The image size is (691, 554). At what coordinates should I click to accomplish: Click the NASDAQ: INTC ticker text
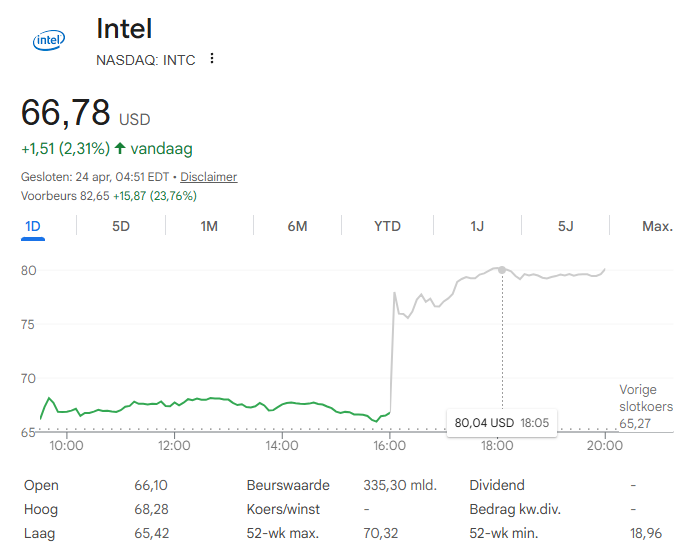(145, 60)
